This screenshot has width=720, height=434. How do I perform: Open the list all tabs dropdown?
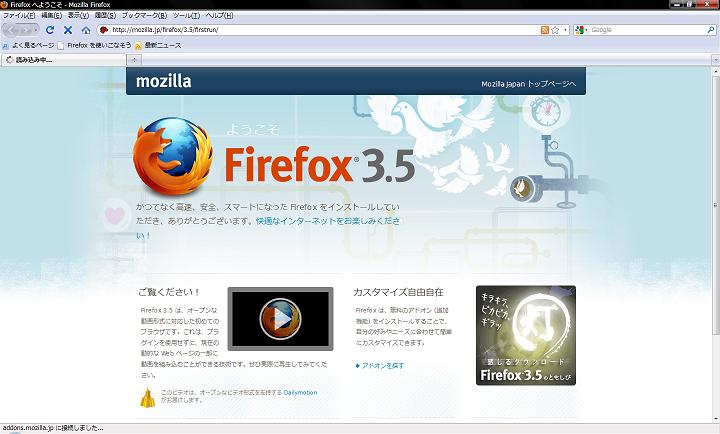(x=715, y=60)
